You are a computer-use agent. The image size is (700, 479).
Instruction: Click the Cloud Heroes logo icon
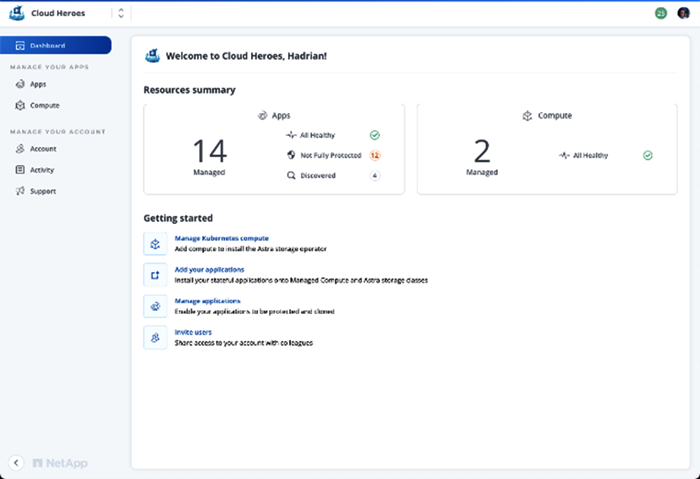click(17, 14)
